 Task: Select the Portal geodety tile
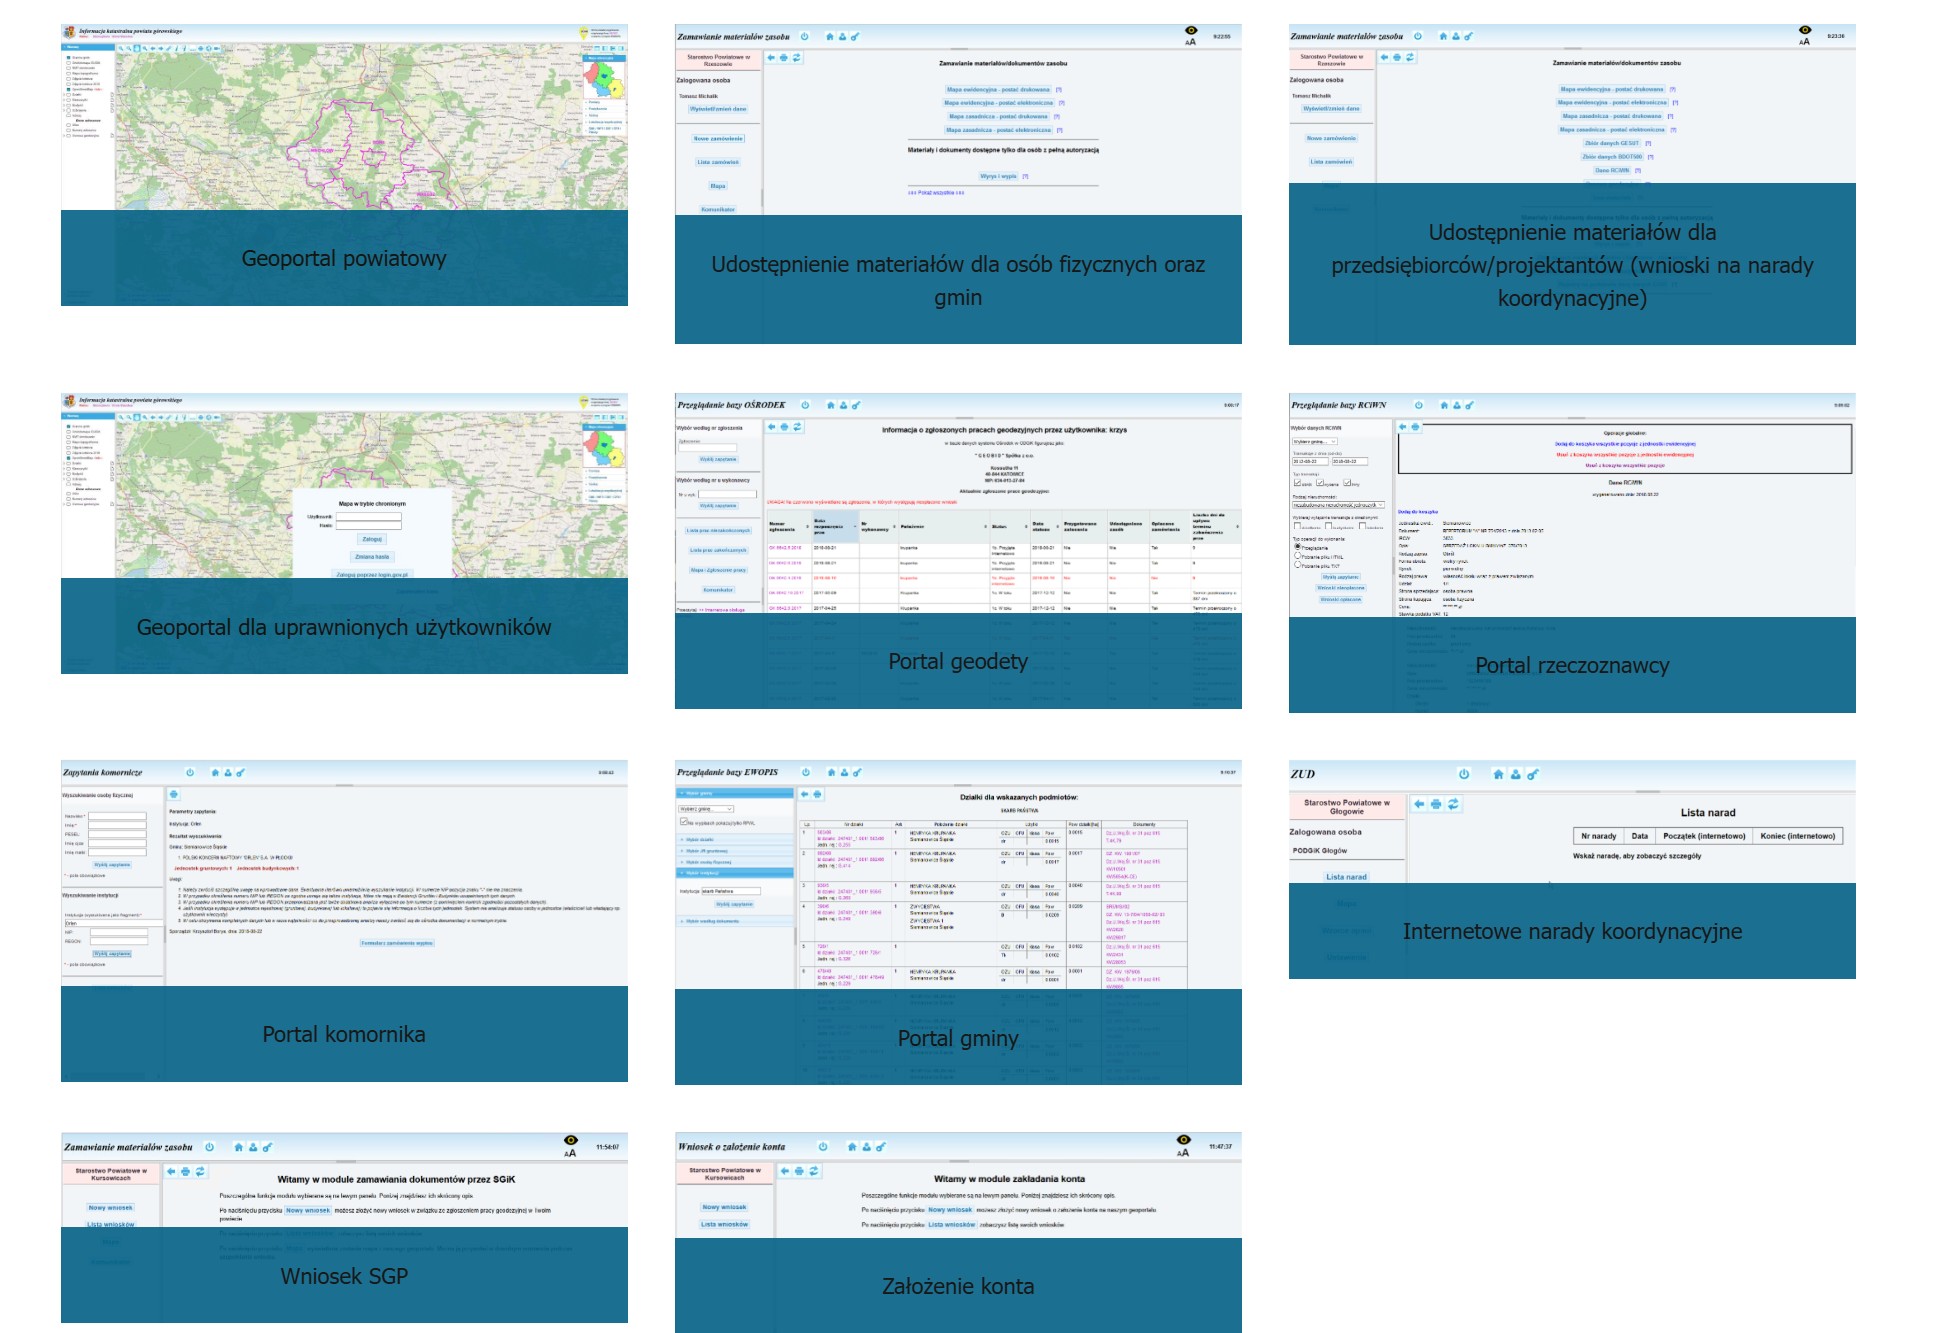pyautogui.click(x=958, y=661)
